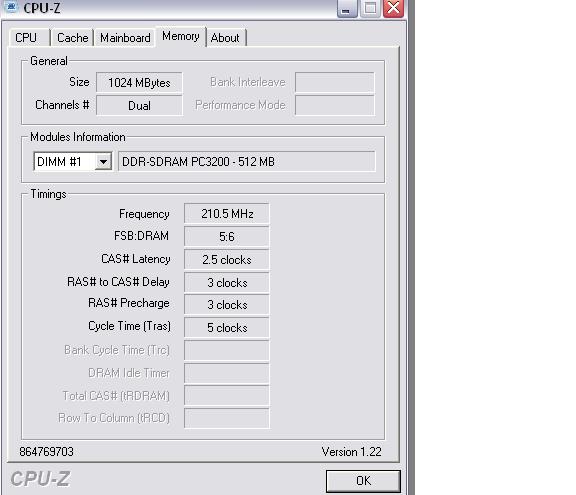Click the Dual channels field
This screenshot has width=576, height=495.
pyautogui.click(x=139, y=105)
